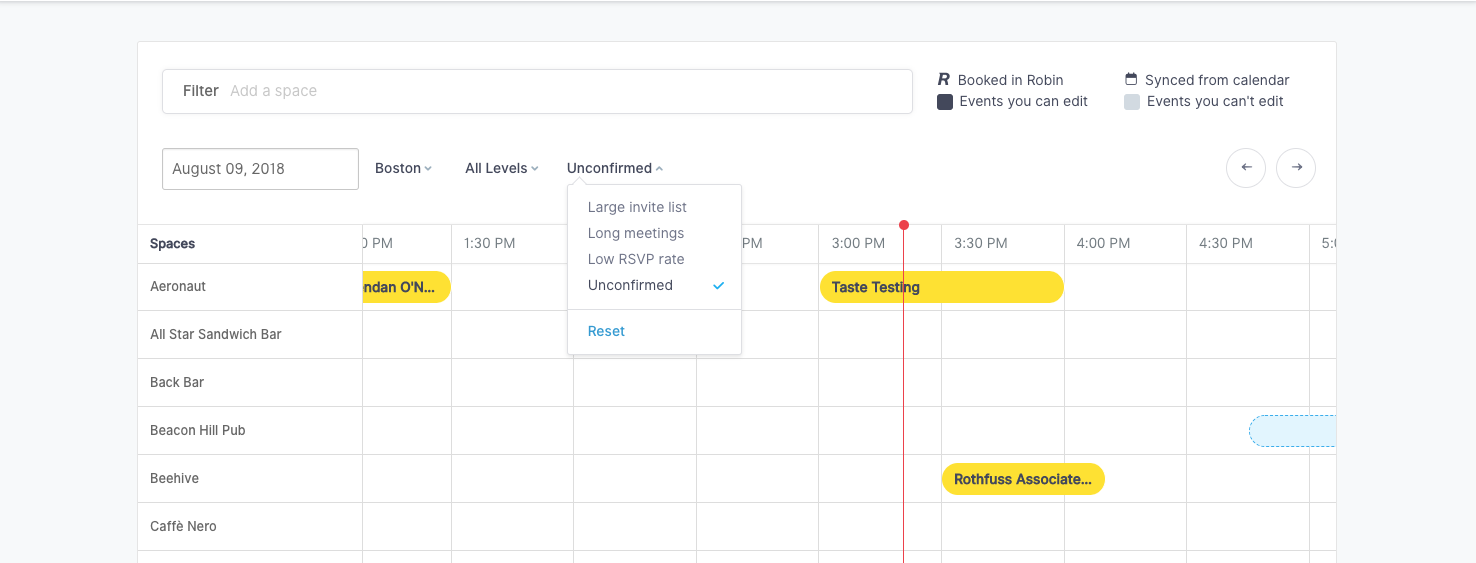
Task: Select Large invite list option
Action: (x=637, y=207)
